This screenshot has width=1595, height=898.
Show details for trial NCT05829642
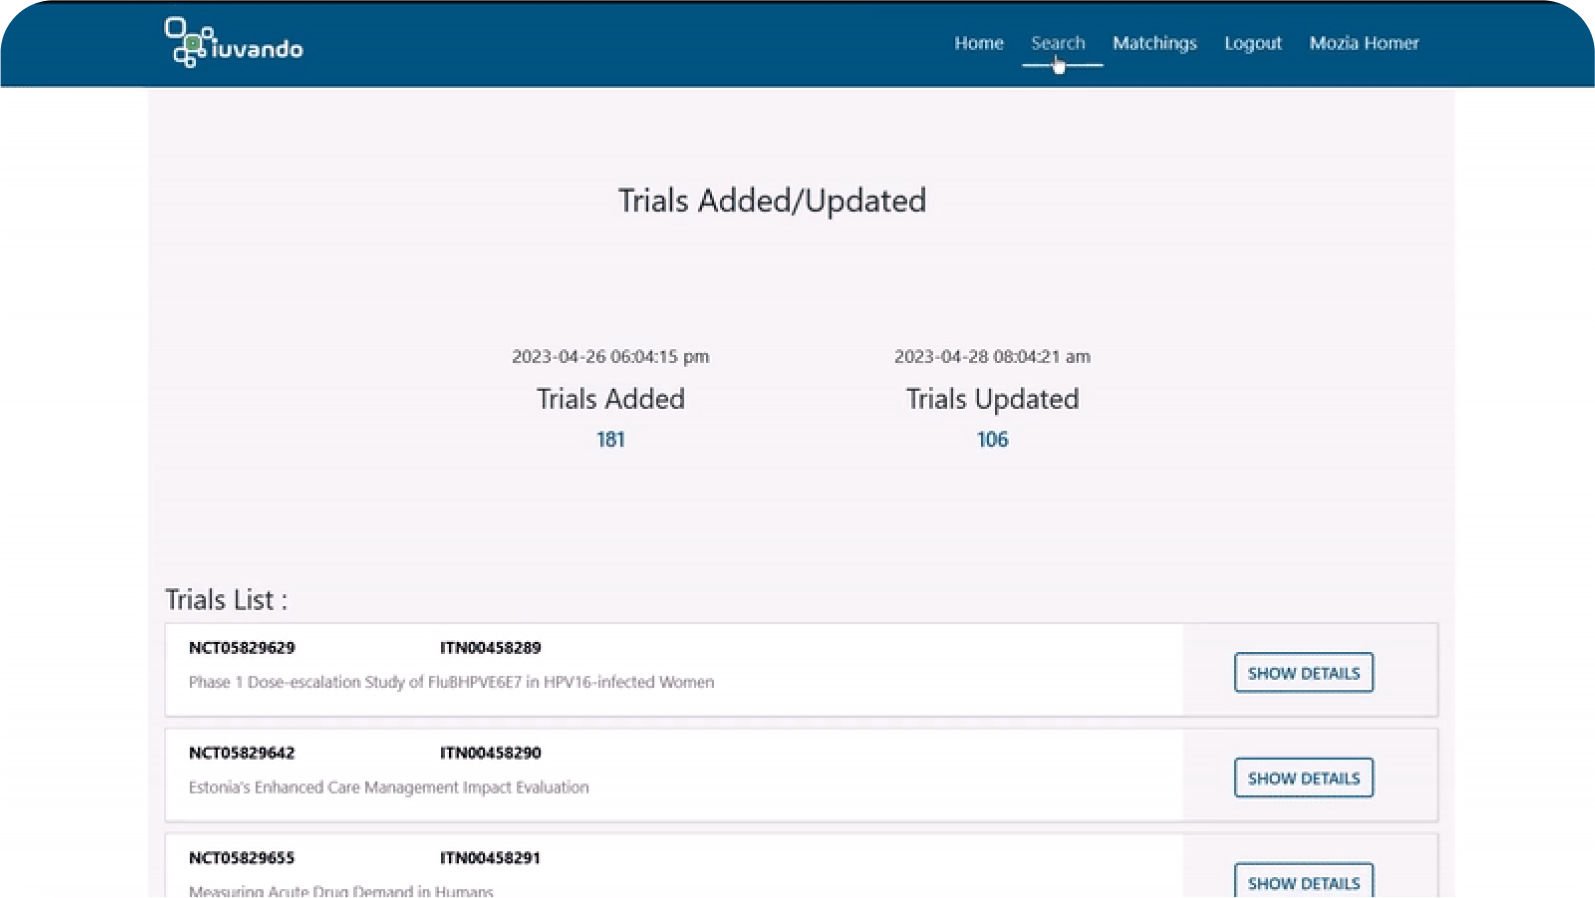pos(1303,778)
